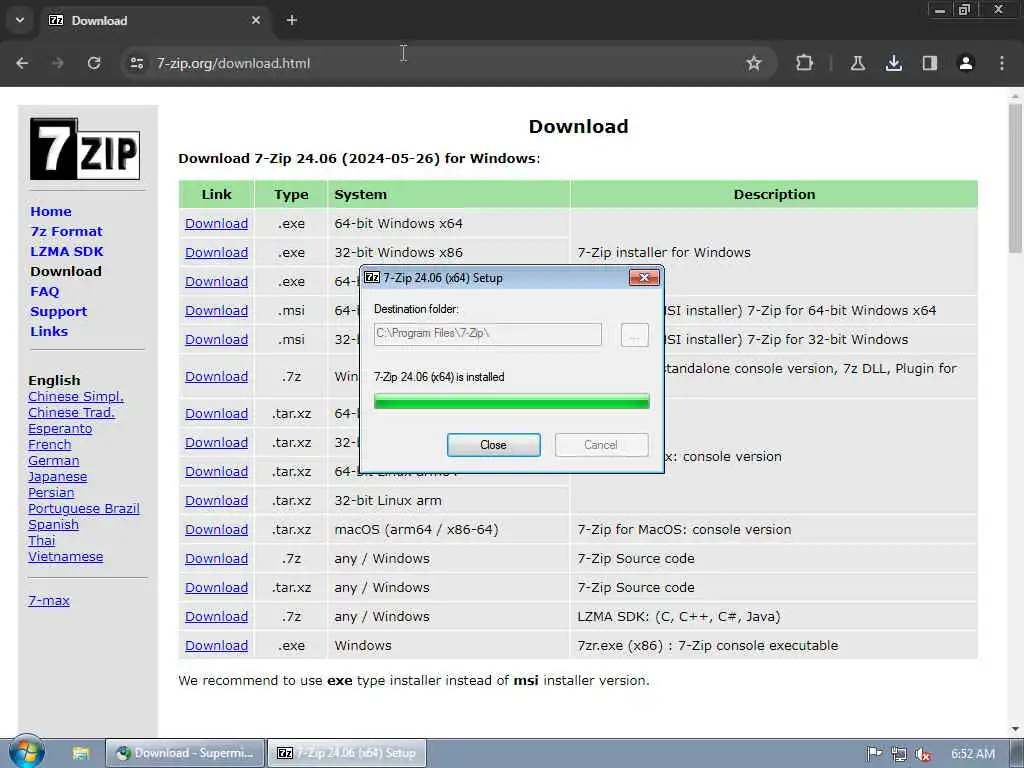The width and height of the screenshot is (1024, 768).
Task: Close the Download browser tab
Action: (x=256, y=20)
